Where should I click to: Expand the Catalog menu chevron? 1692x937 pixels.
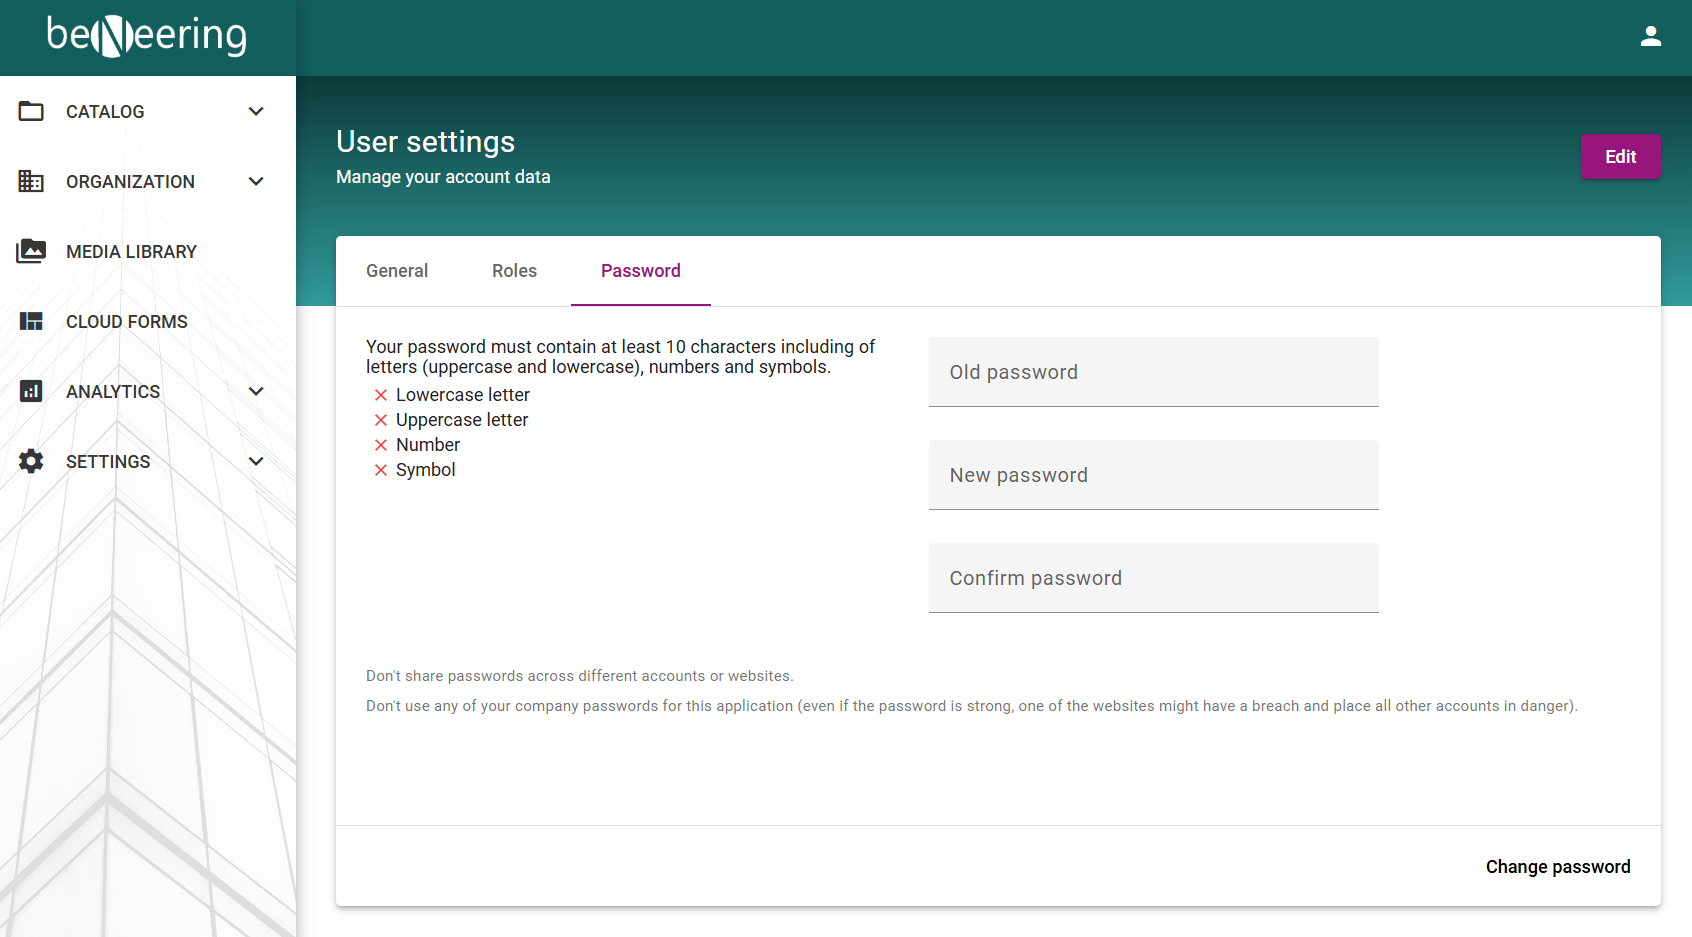[256, 111]
